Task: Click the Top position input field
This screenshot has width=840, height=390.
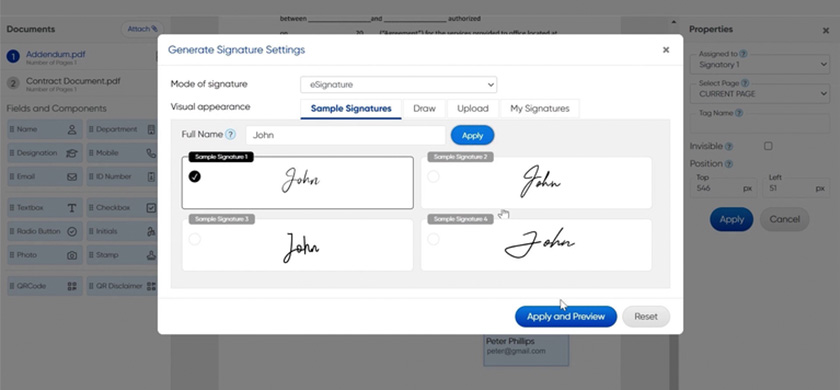Action: click(x=723, y=189)
